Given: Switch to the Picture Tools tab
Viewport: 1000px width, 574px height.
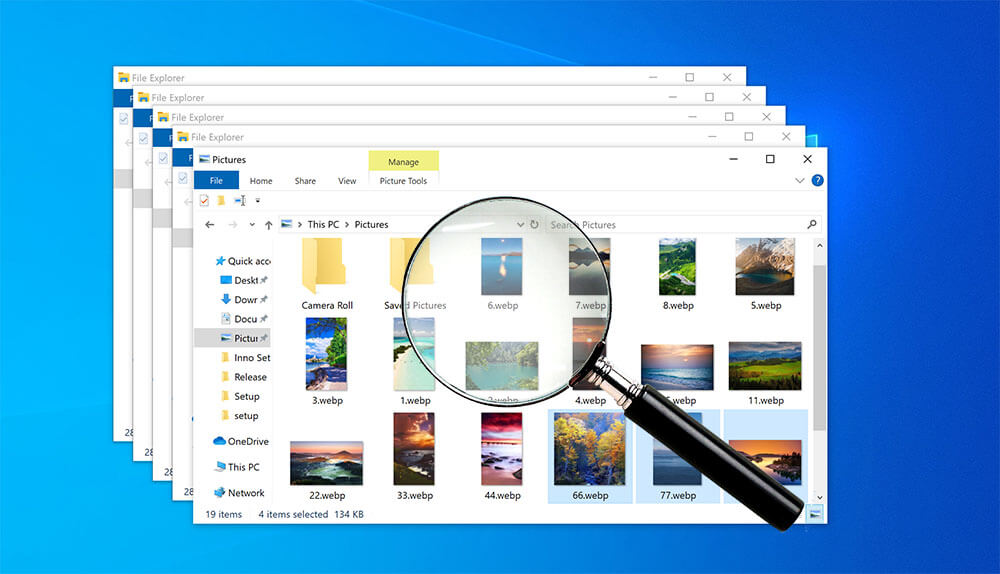Looking at the screenshot, I should 403,181.
